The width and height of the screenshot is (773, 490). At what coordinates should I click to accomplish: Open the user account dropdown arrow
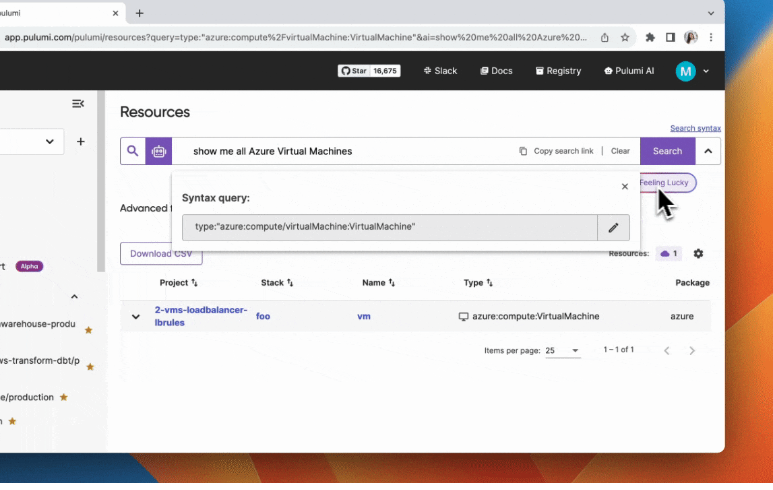click(x=706, y=71)
